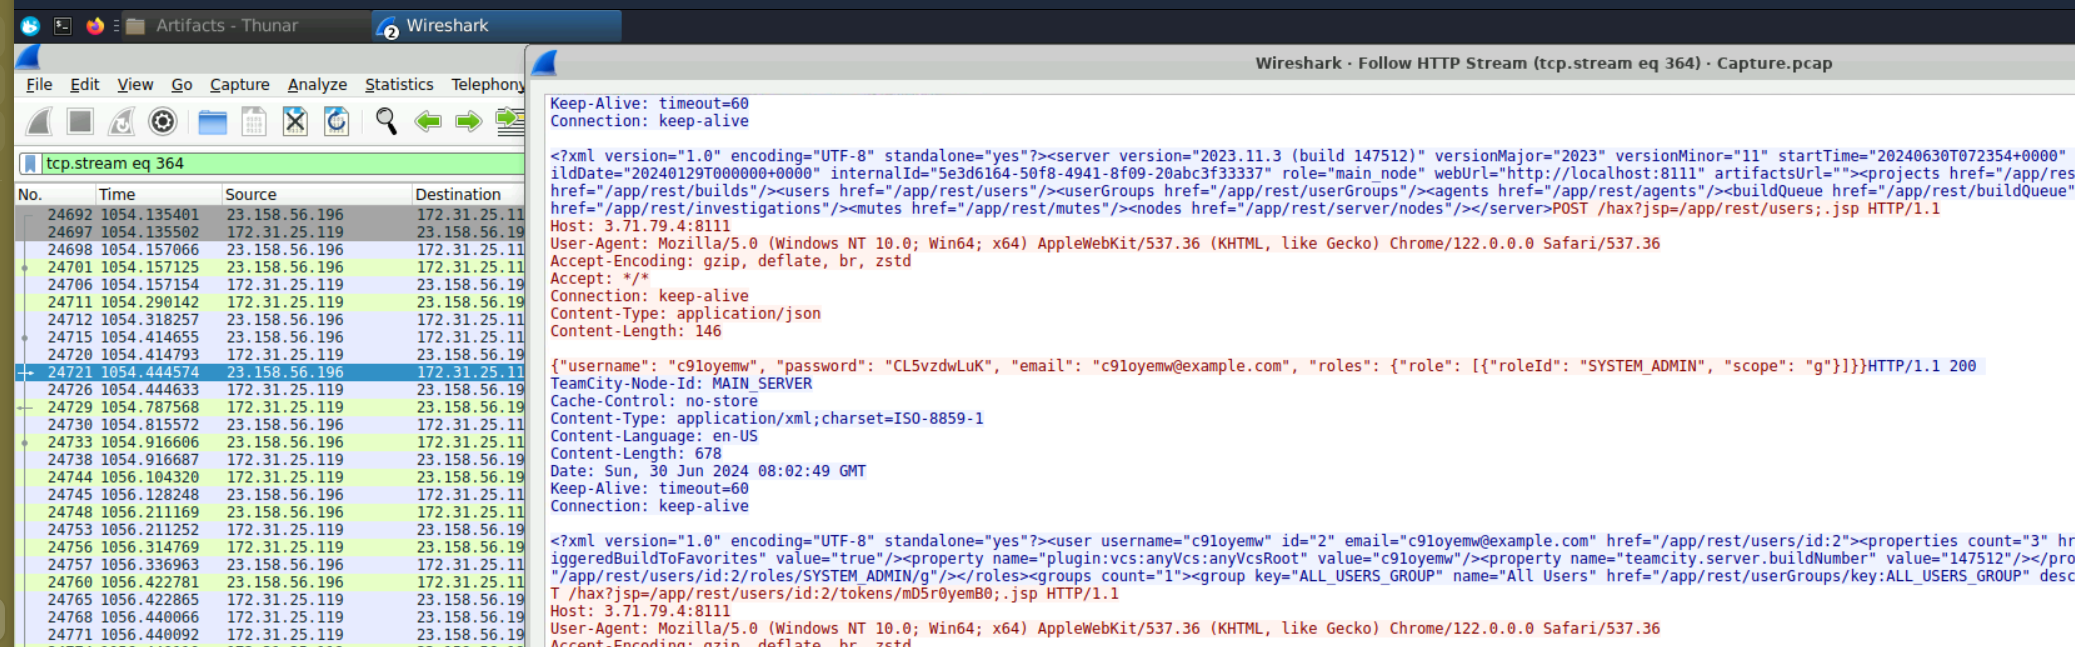Go forward in packet history
This screenshot has height=647, width=2075.
(x=468, y=122)
